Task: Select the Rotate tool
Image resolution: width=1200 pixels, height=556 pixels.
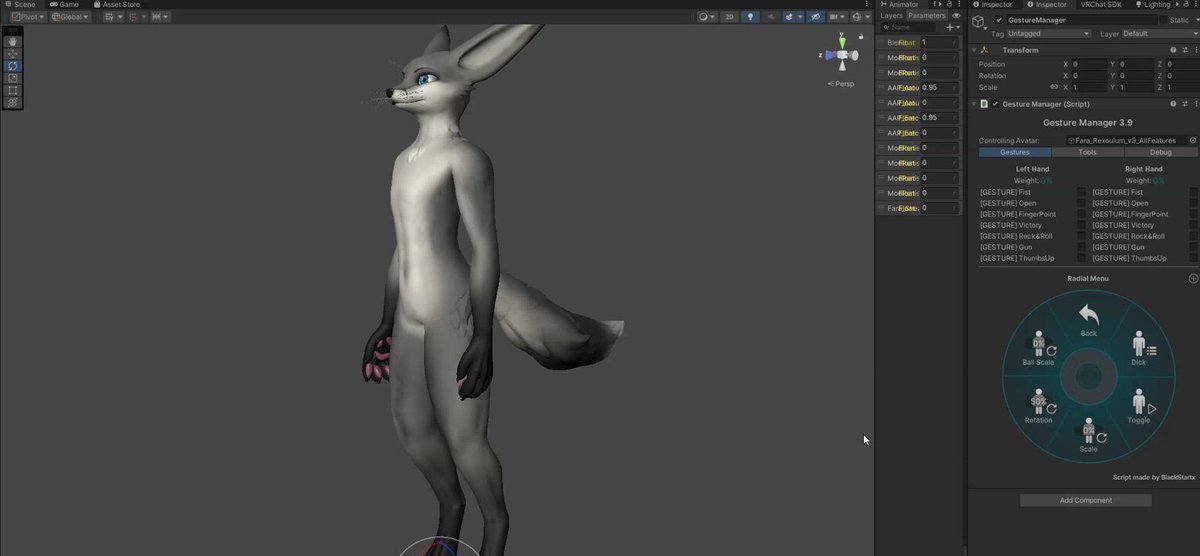Action: pyautogui.click(x=13, y=66)
